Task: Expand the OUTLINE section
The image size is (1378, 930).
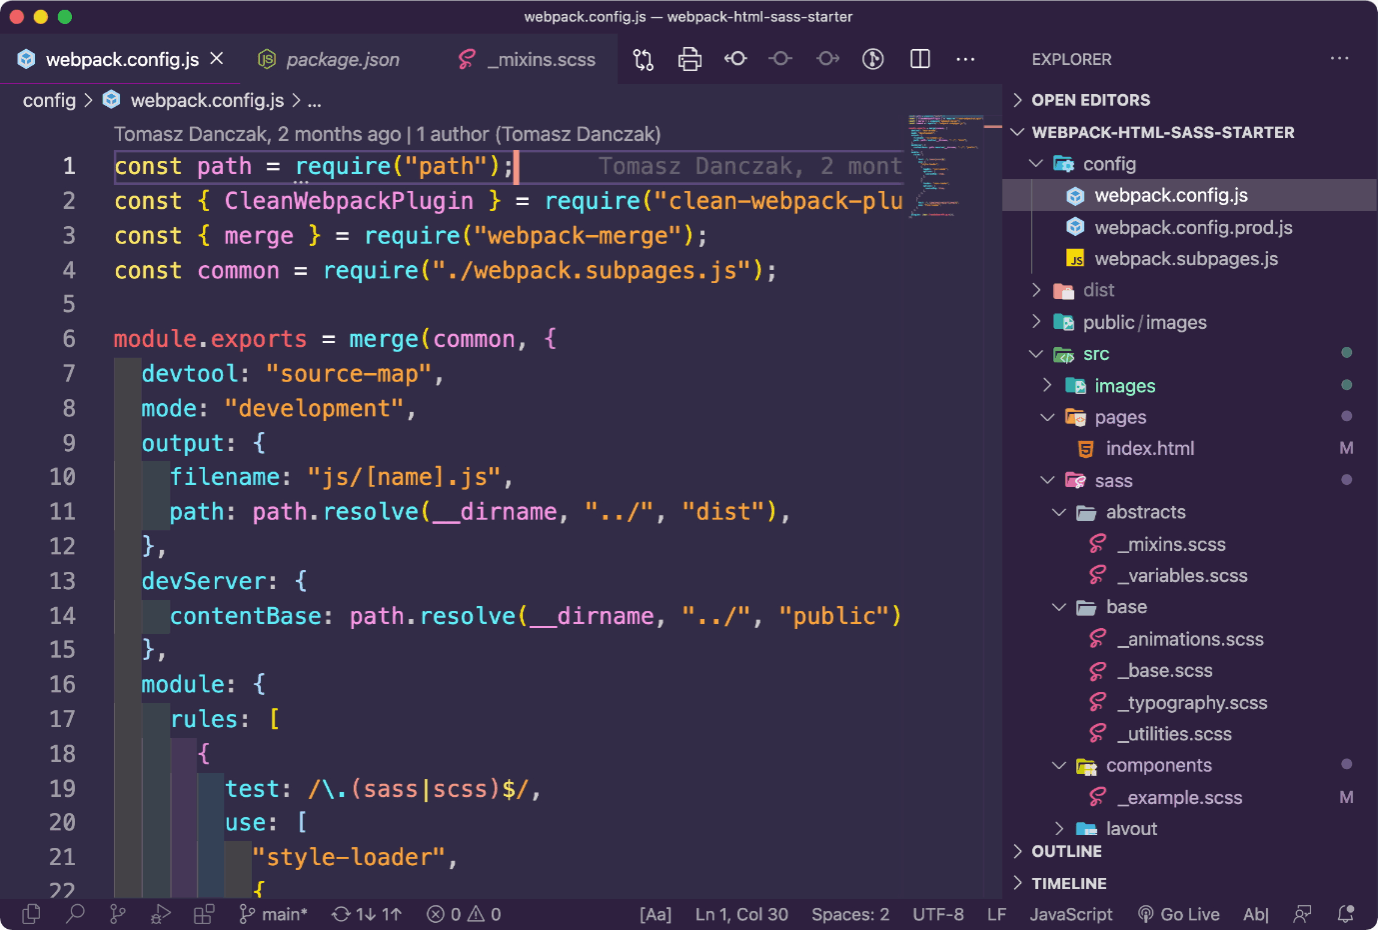Action: coord(1066,851)
